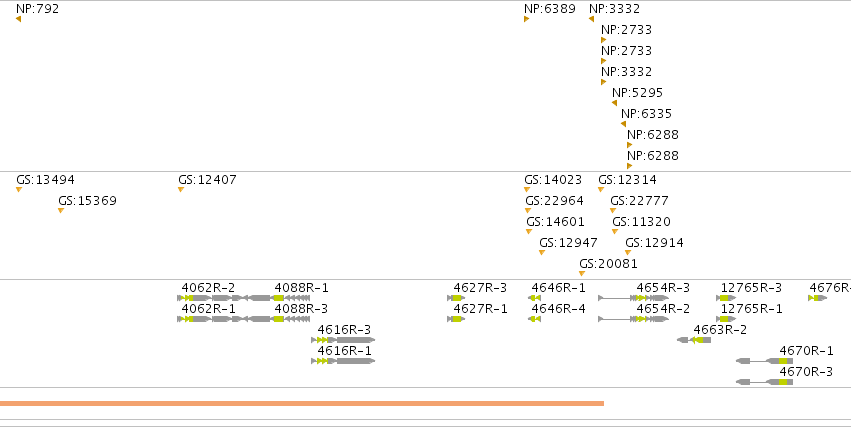This screenshot has height=427, width=851.
Task: Click the 12765R-3 transcript label
Action: 752,288
